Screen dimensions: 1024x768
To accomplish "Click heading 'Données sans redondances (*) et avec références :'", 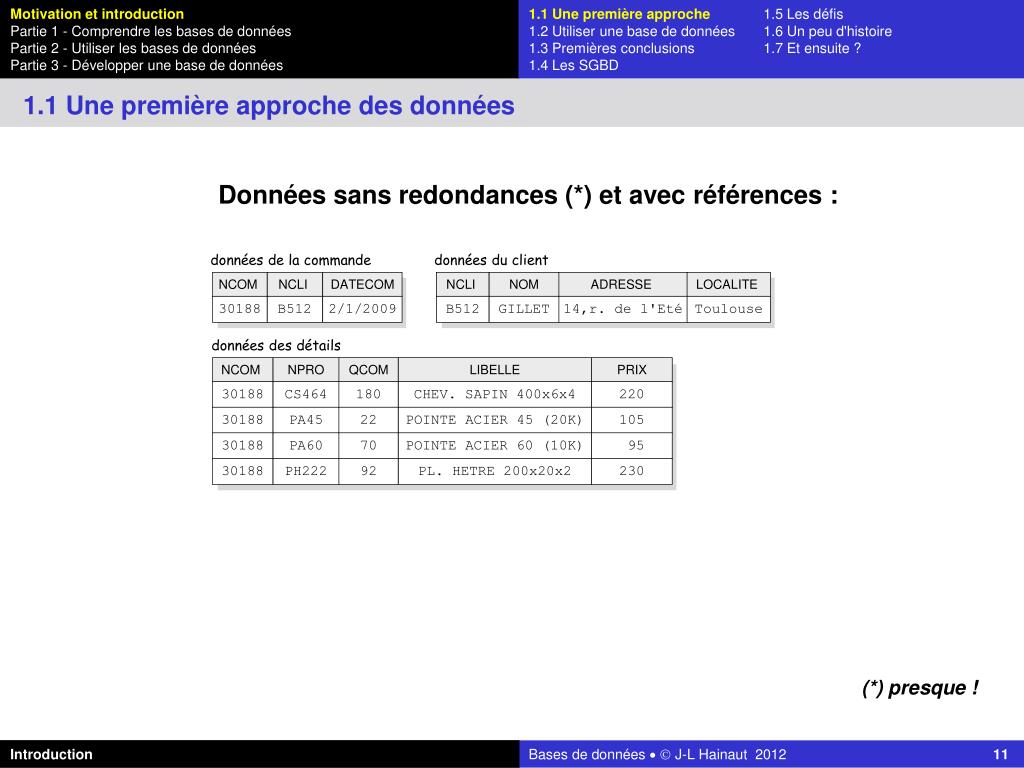I will coord(528,195).
